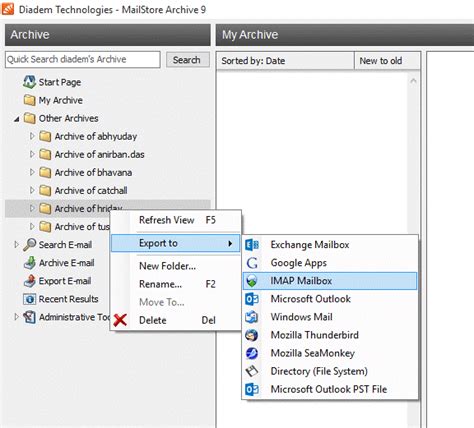Click the Start Page icon
The height and width of the screenshot is (428, 474).
tap(29, 82)
